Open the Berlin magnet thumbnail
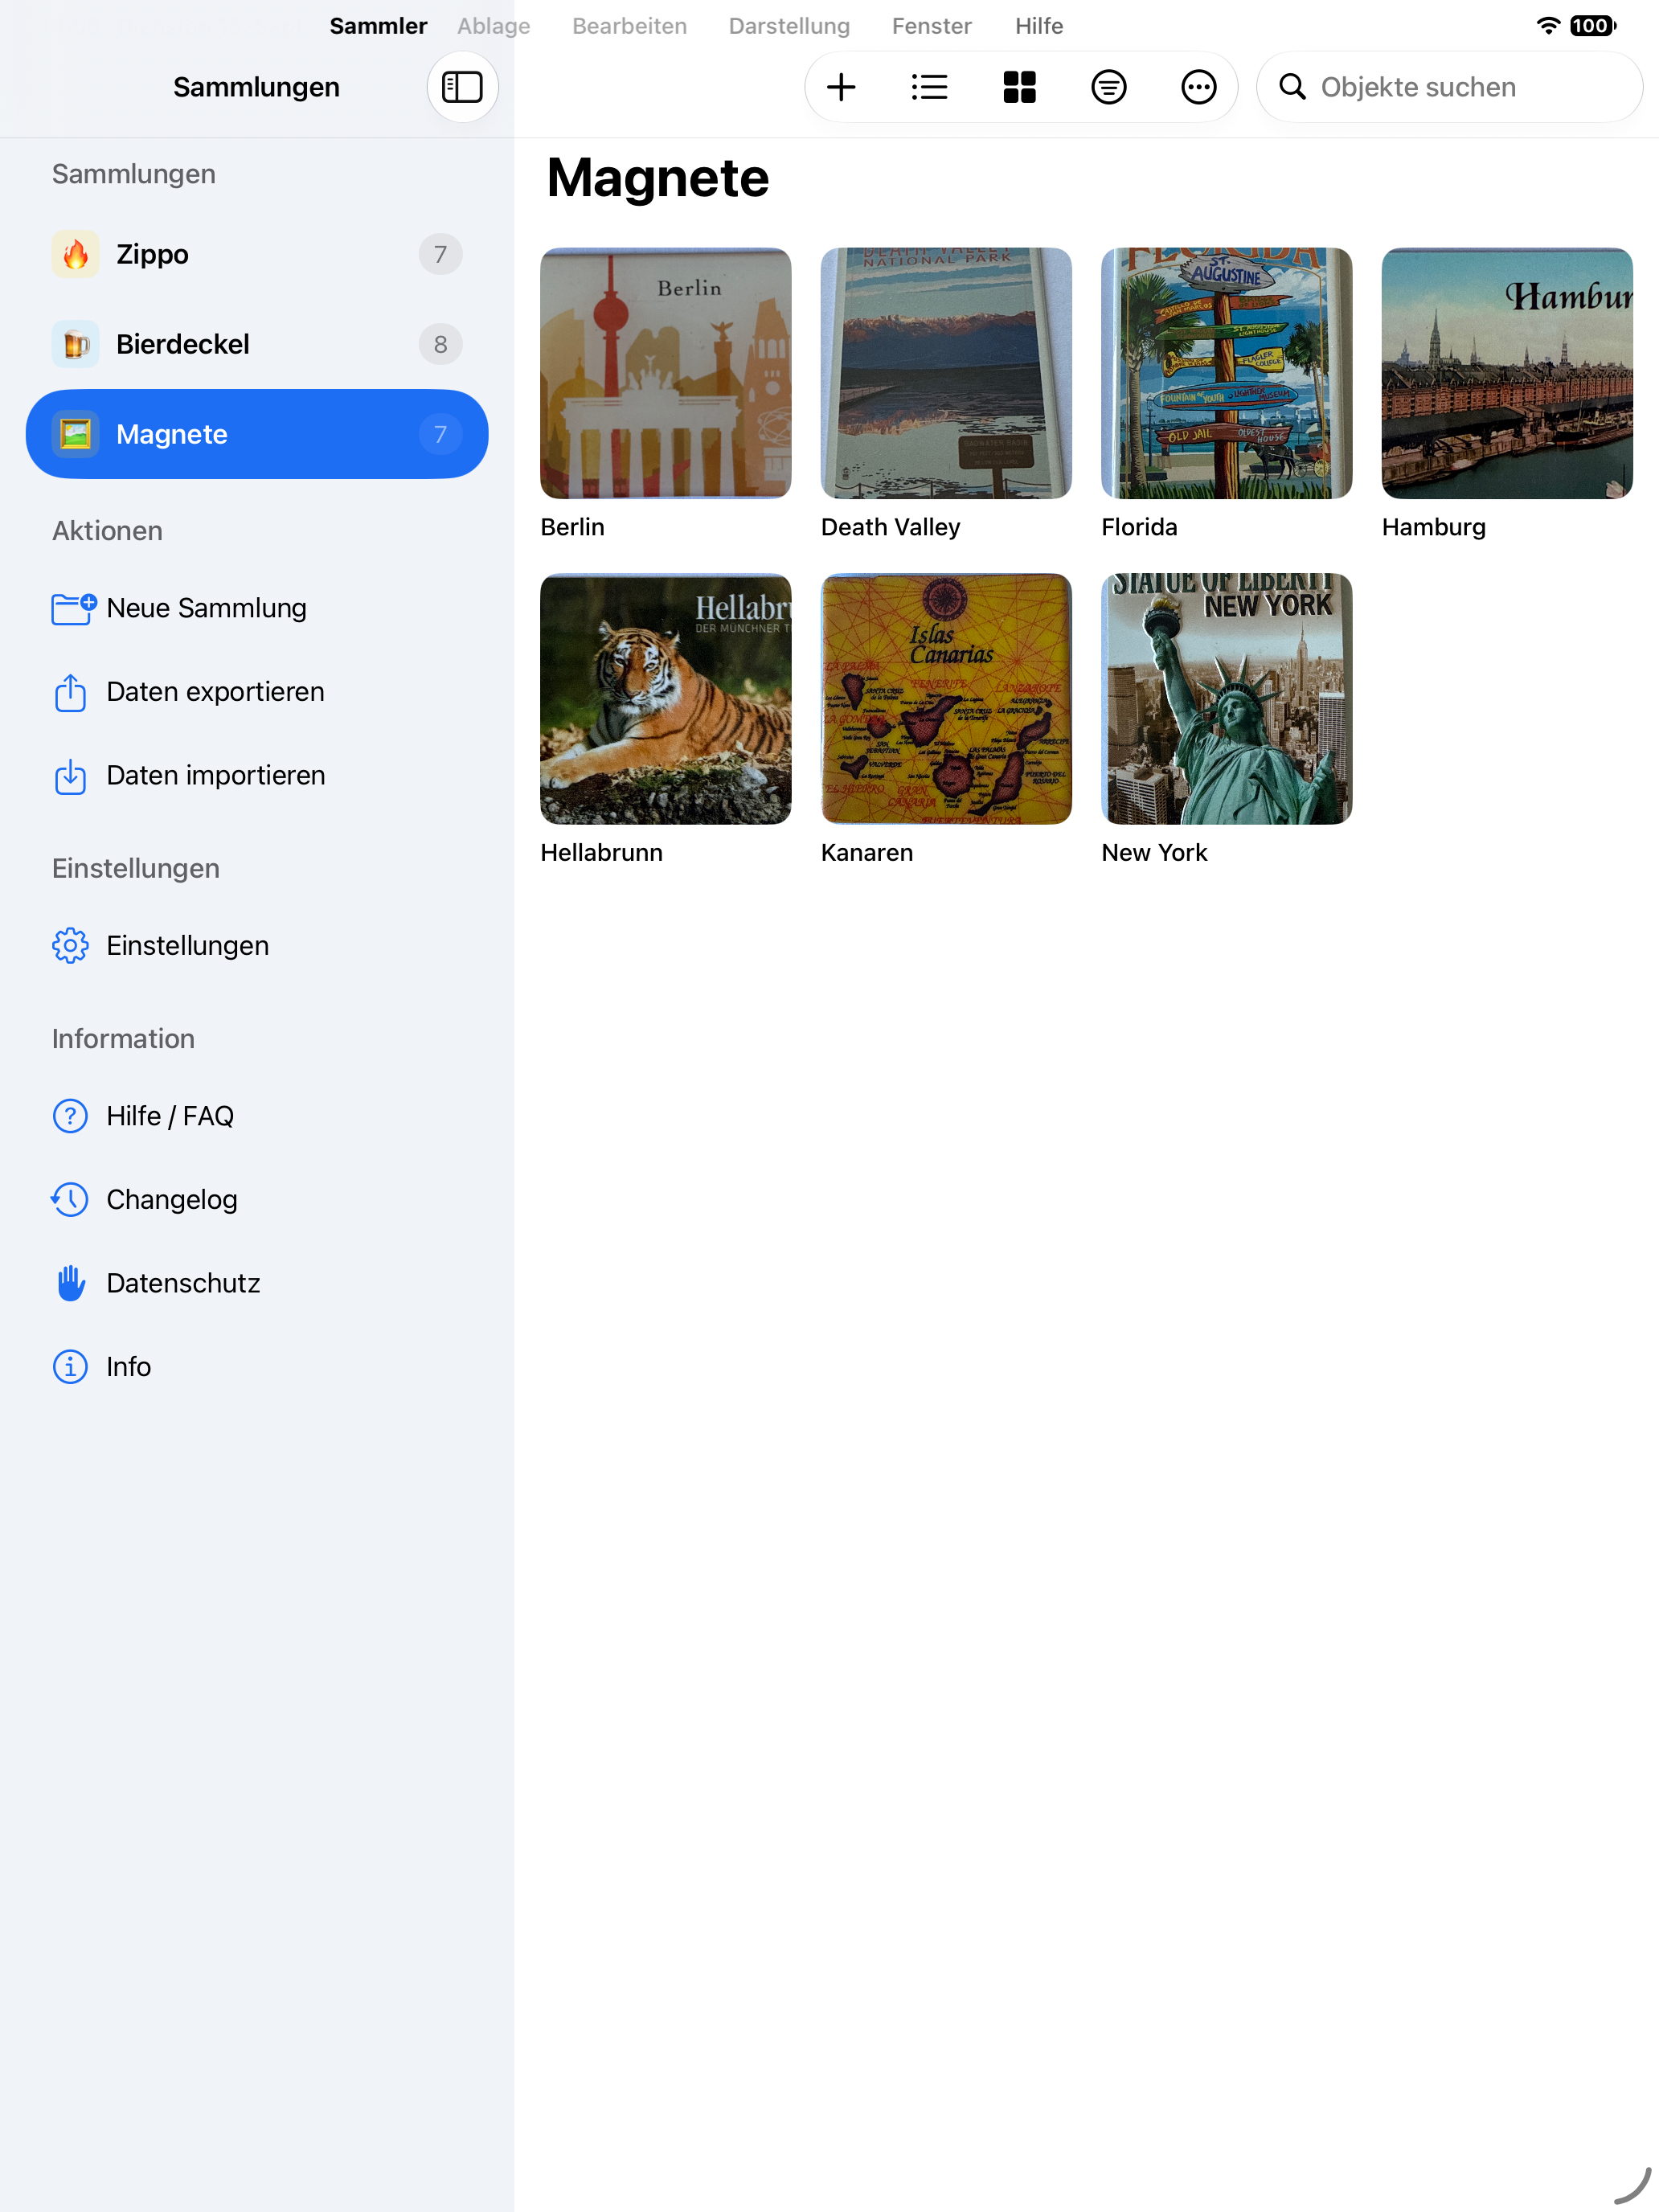The image size is (1659, 2212). pos(666,373)
